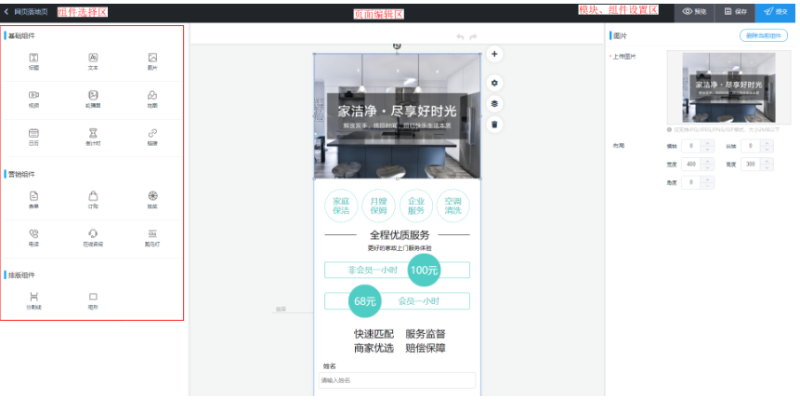
Task: Select the 空调清洗 circle on canvas
Action: [453, 206]
